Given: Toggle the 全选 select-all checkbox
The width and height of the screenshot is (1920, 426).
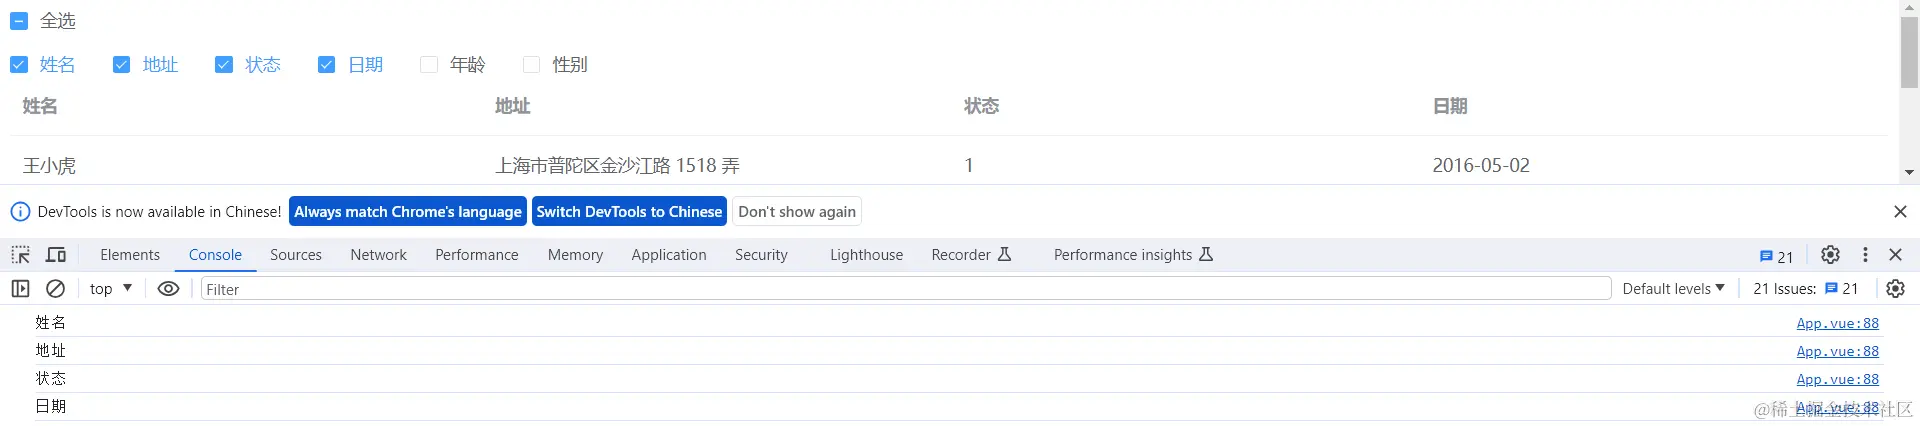Looking at the screenshot, I should [x=19, y=21].
